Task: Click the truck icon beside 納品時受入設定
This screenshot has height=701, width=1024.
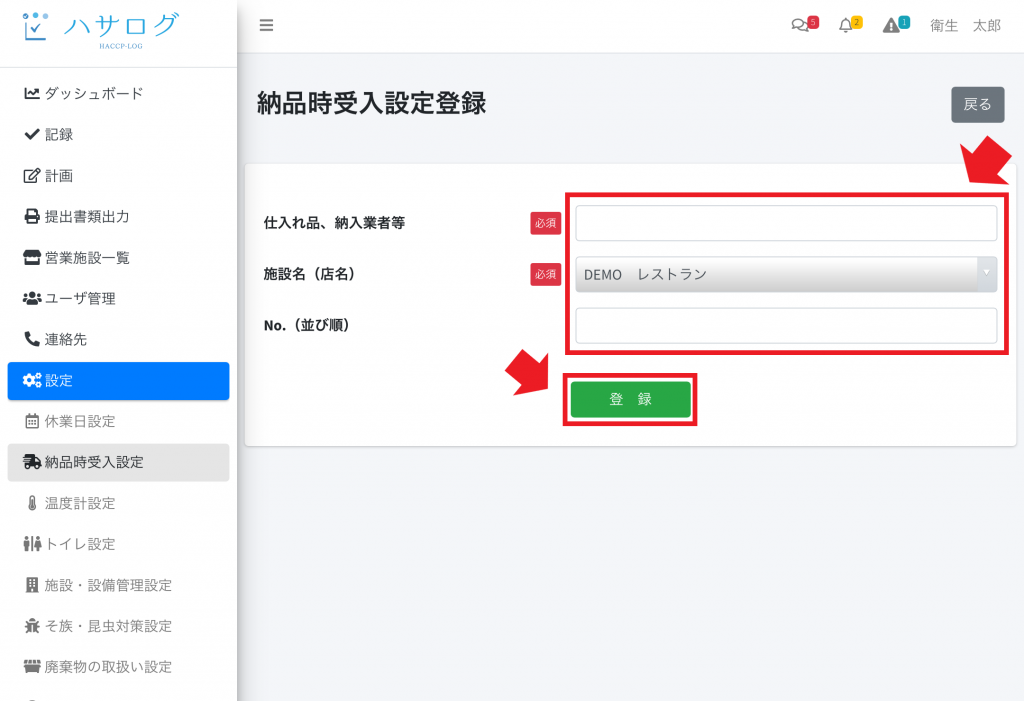Action: coord(32,462)
